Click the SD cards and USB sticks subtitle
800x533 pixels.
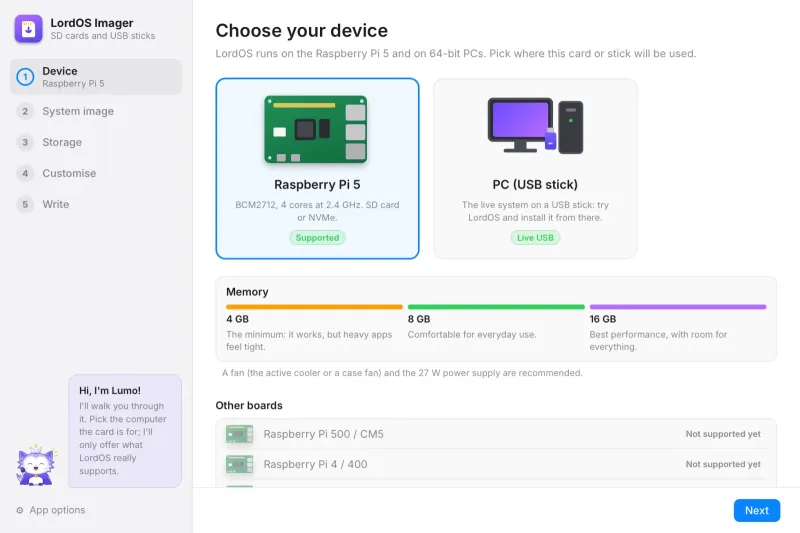pyautogui.click(x=103, y=36)
